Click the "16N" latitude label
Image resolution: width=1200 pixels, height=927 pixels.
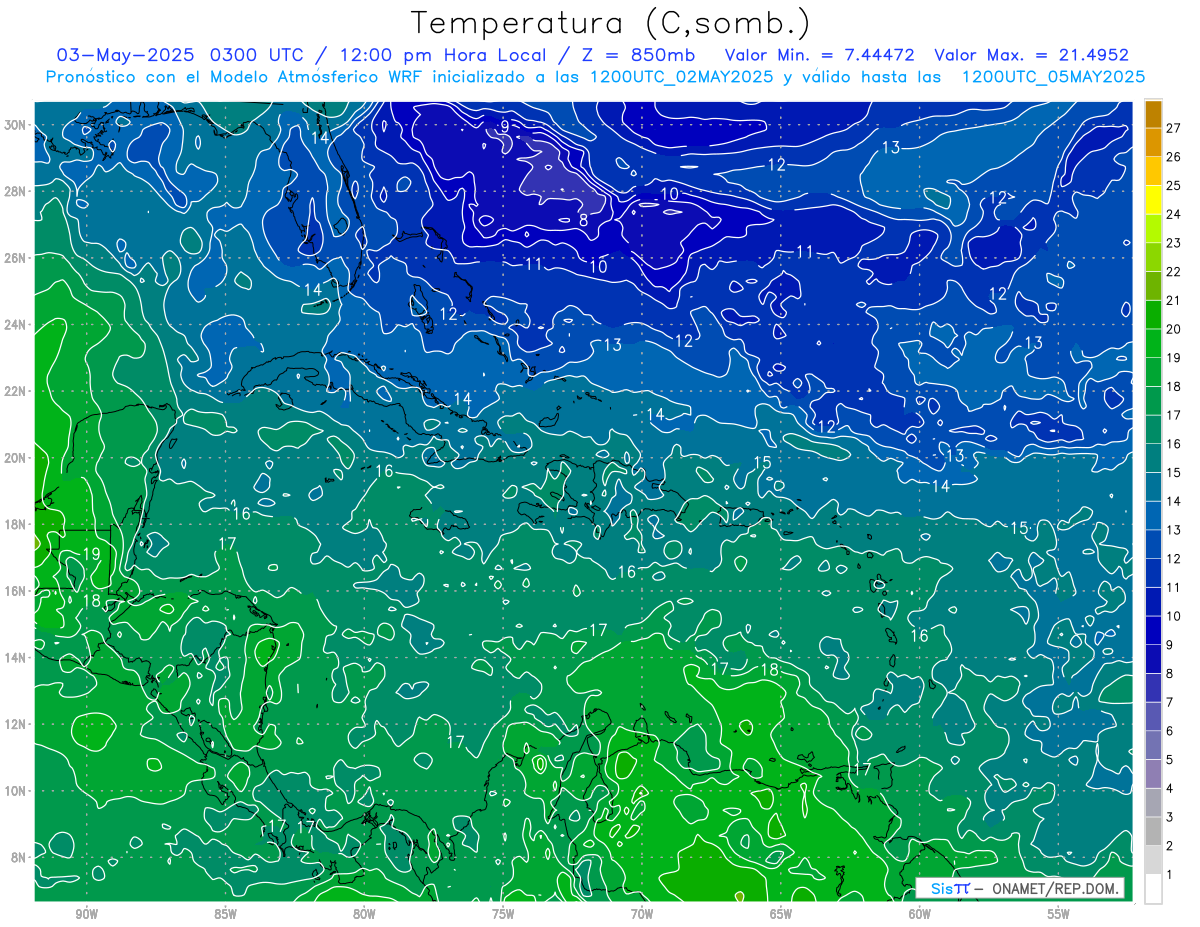tap(16, 591)
